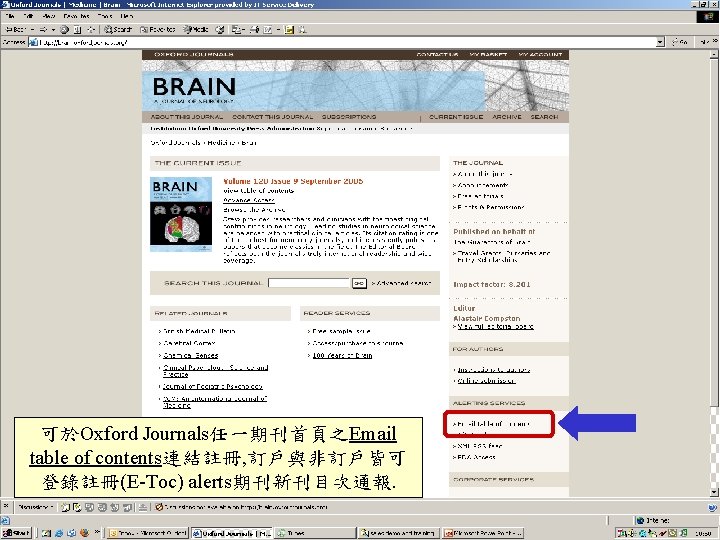Click the Go button next to journal search

tap(359, 283)
